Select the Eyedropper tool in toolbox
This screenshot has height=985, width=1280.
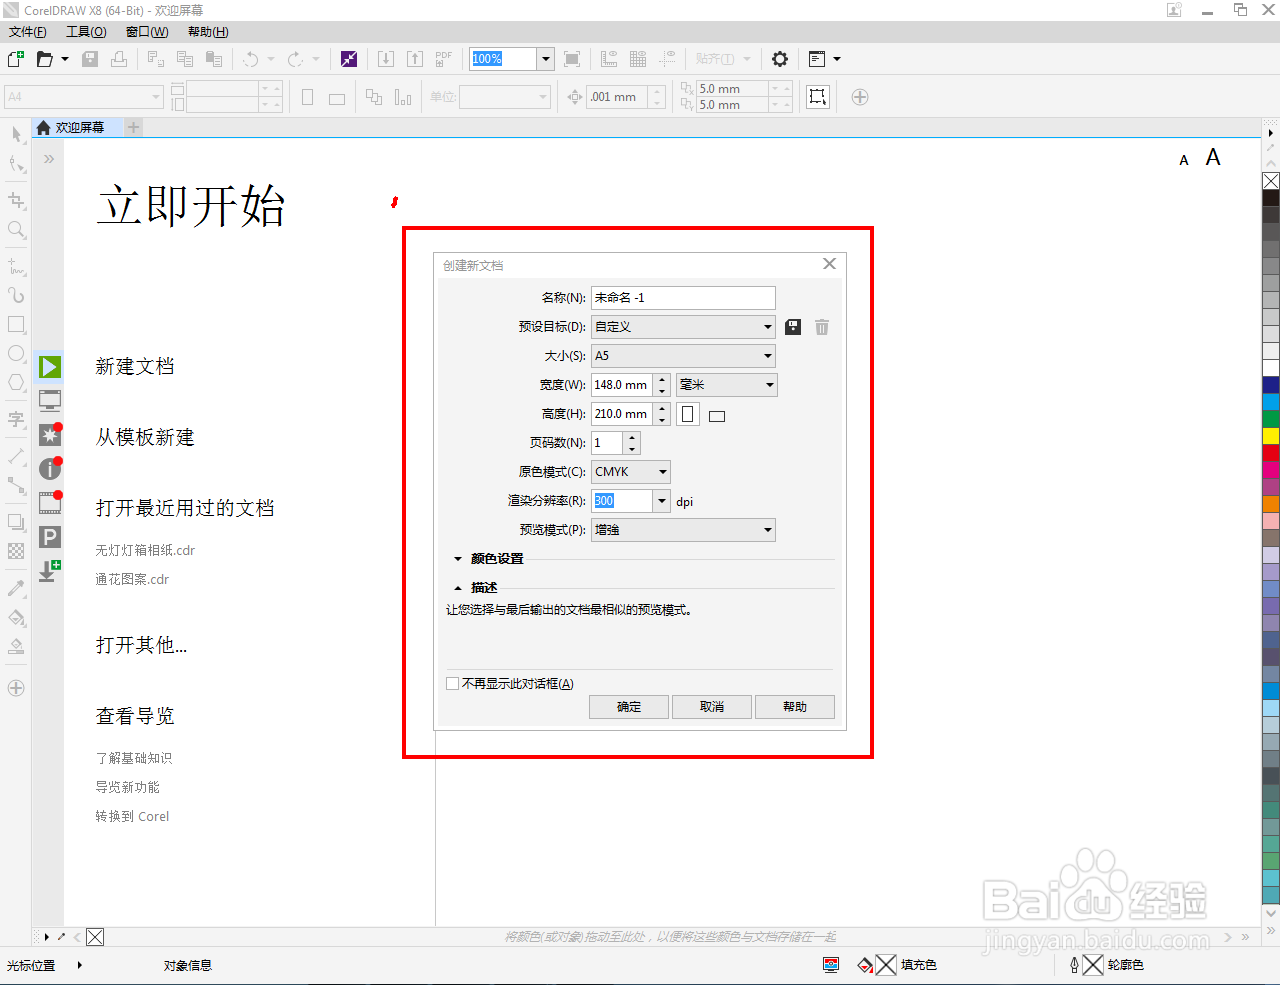tap(16, 588)
